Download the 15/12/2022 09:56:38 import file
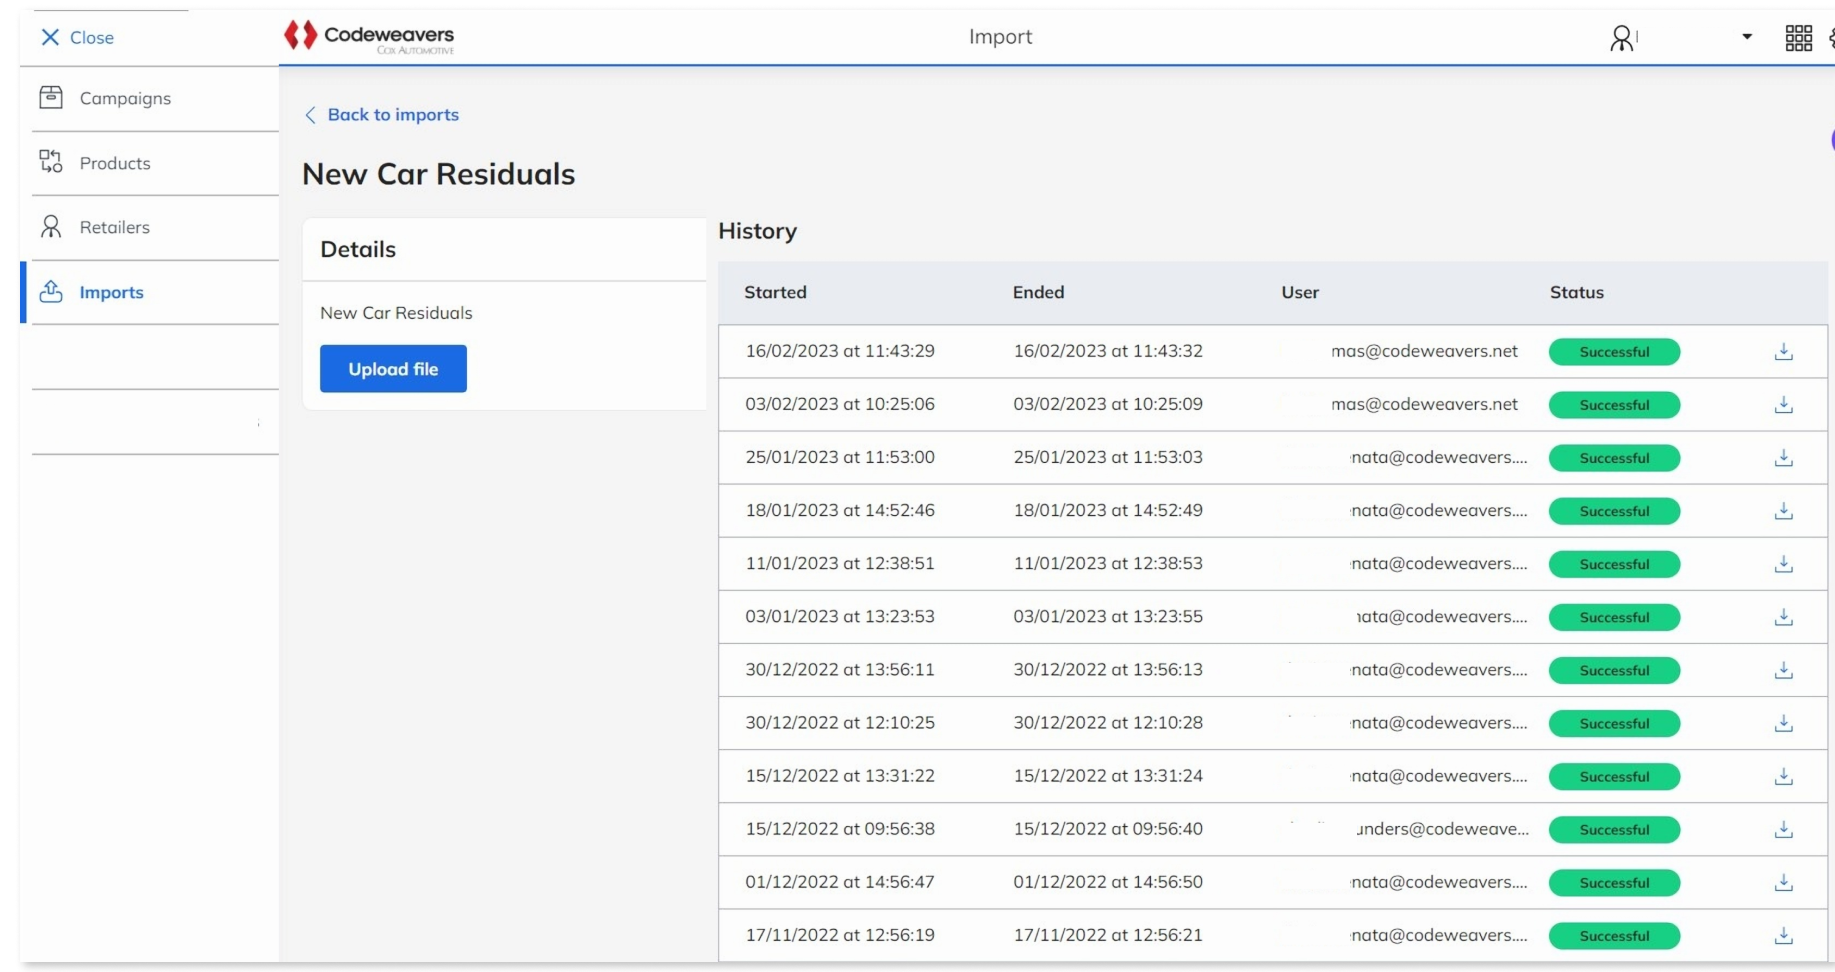 point(1783,829)
